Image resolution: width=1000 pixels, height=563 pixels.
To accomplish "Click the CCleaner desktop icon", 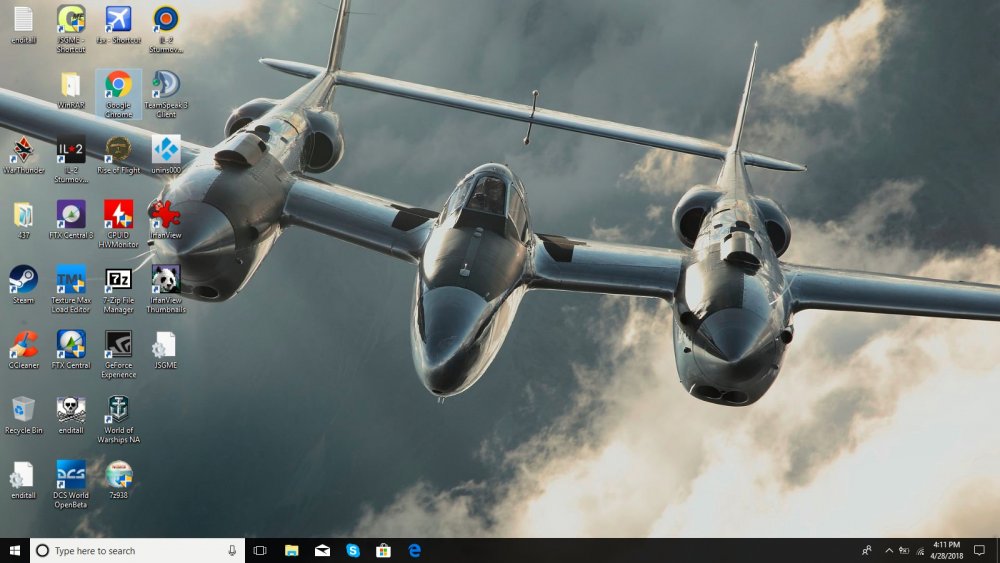I will click(22, 345).
